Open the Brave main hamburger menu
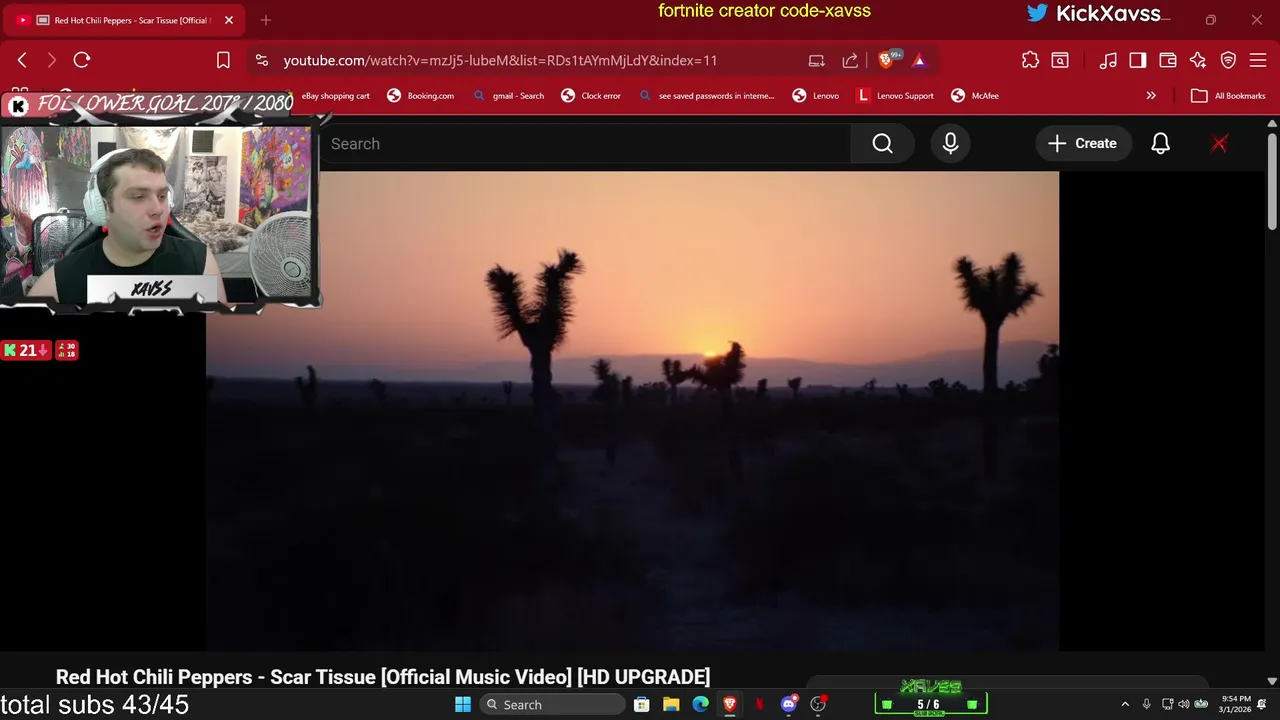Viewport: 1280px width, 720px height. tap(1258, 60)
